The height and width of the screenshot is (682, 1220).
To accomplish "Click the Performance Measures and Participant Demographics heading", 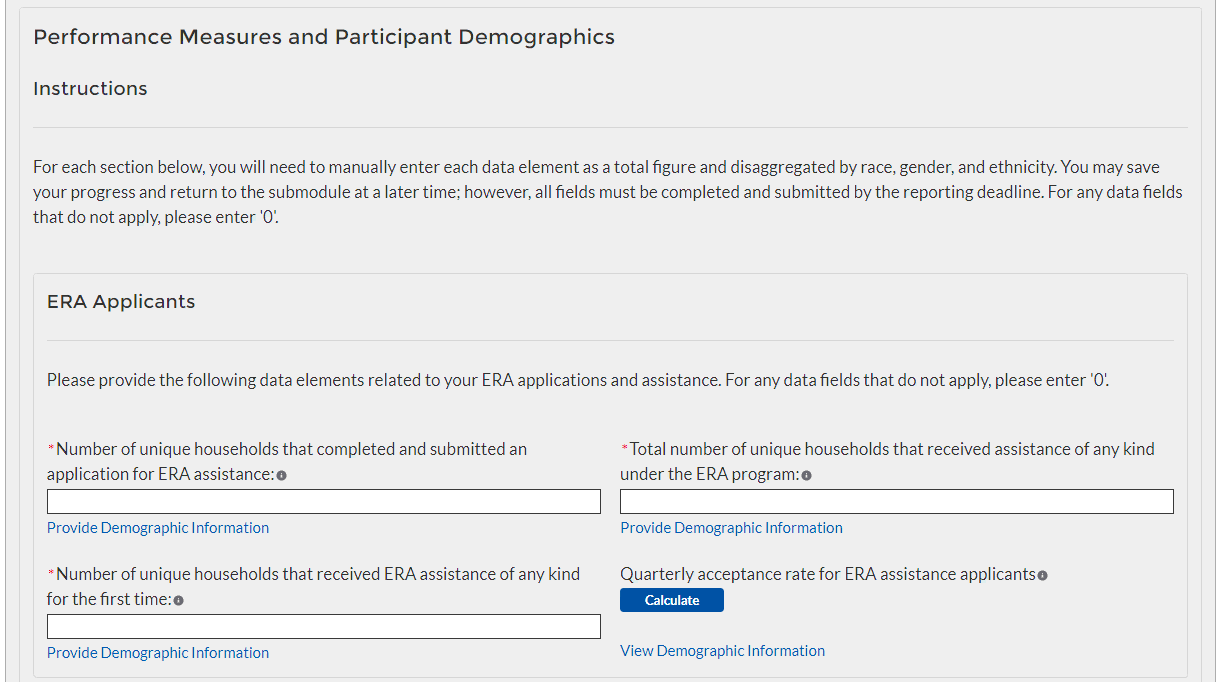I will click(324, 37).
